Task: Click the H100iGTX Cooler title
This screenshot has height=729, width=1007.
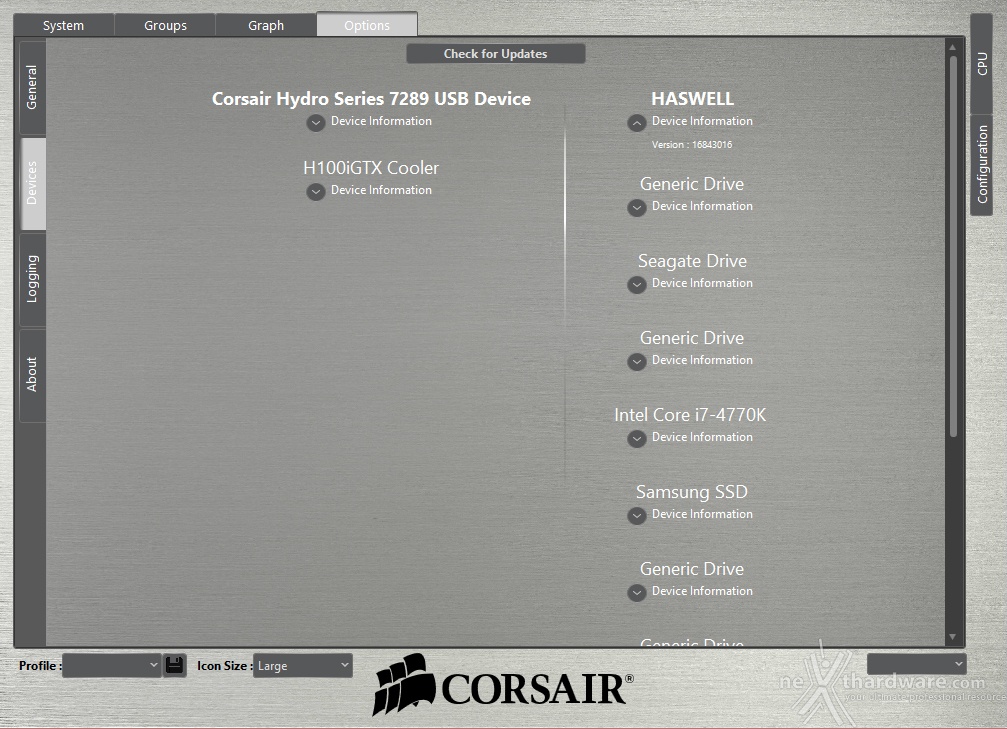Action: tap(371, 168)
